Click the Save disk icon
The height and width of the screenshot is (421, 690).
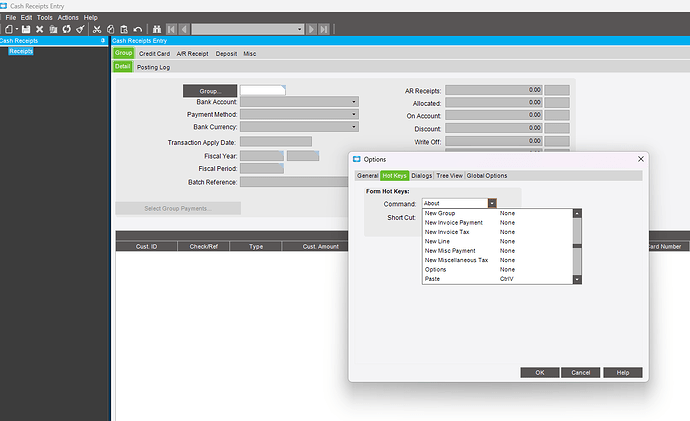point(26,29)
